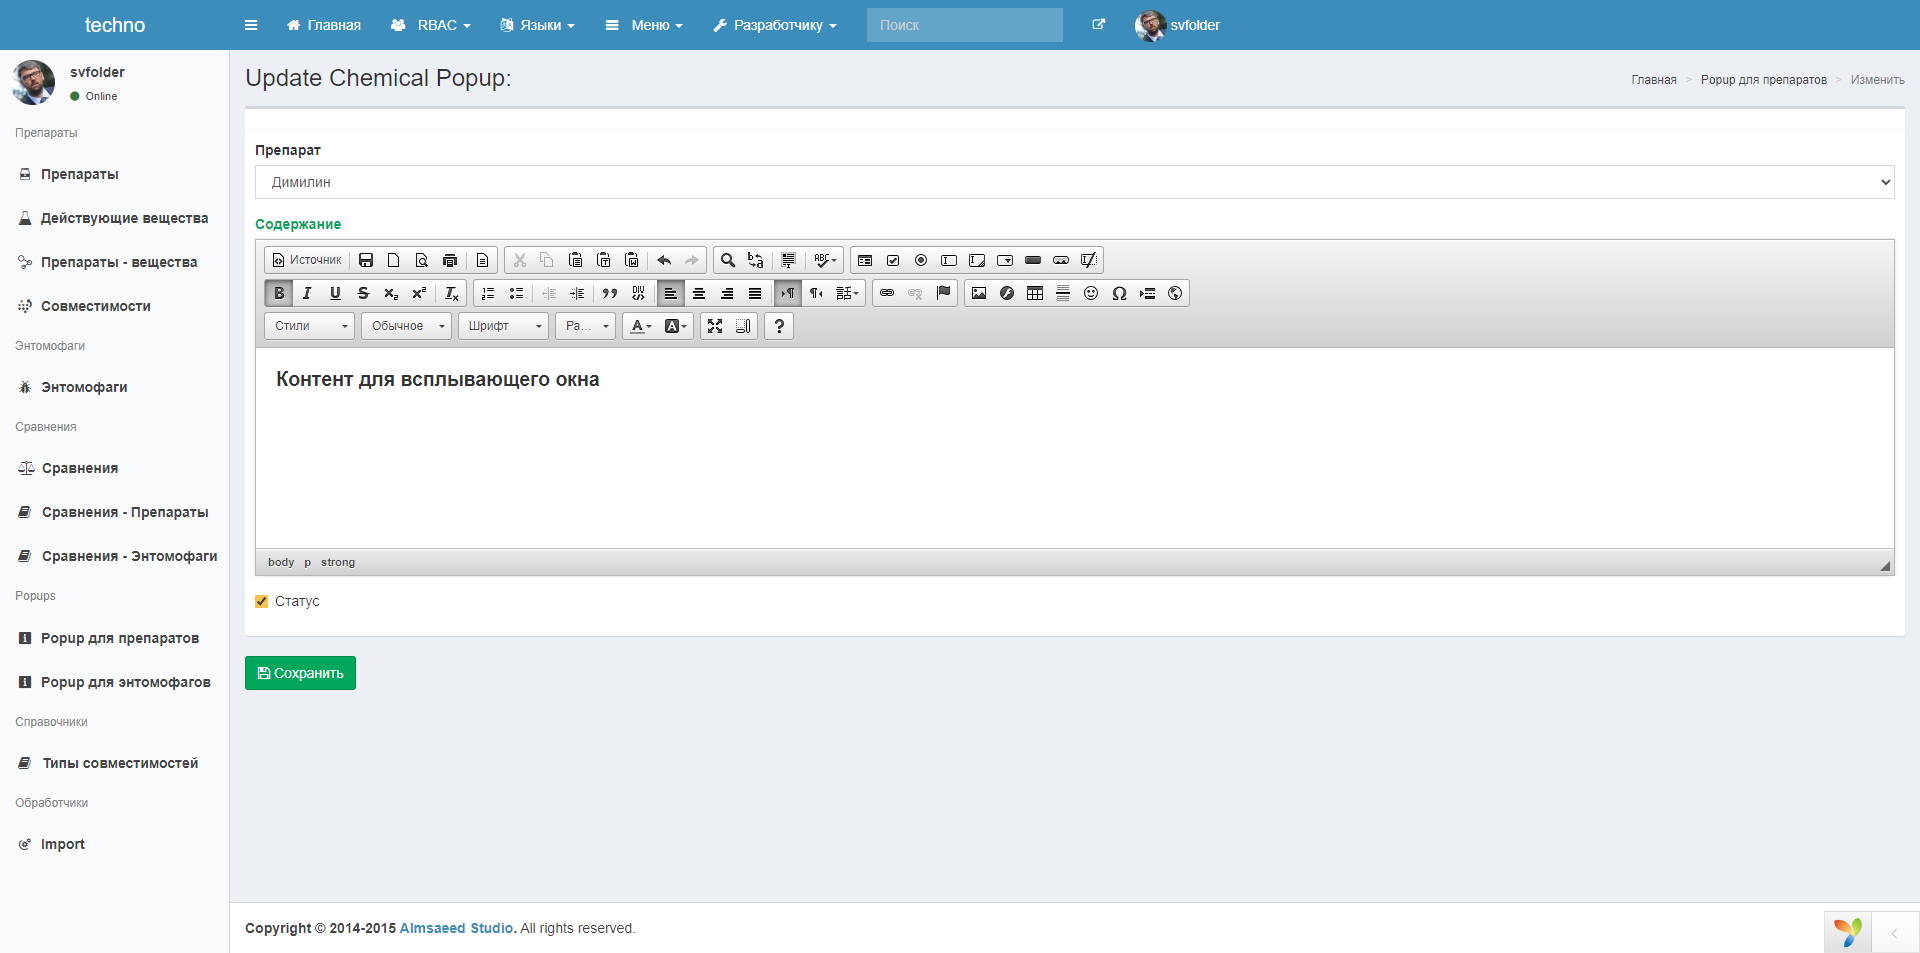1920x953 pixels.
Task: Insert an anchor using the flag icon
Action: click(x=943, y=293)
